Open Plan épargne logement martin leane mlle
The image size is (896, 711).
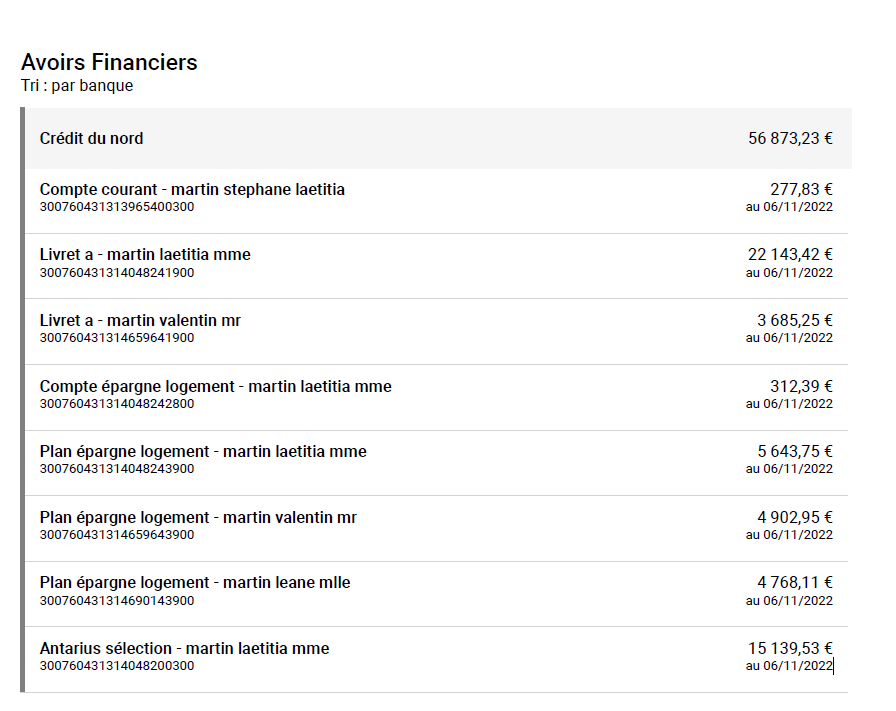[x=195, y=582]
